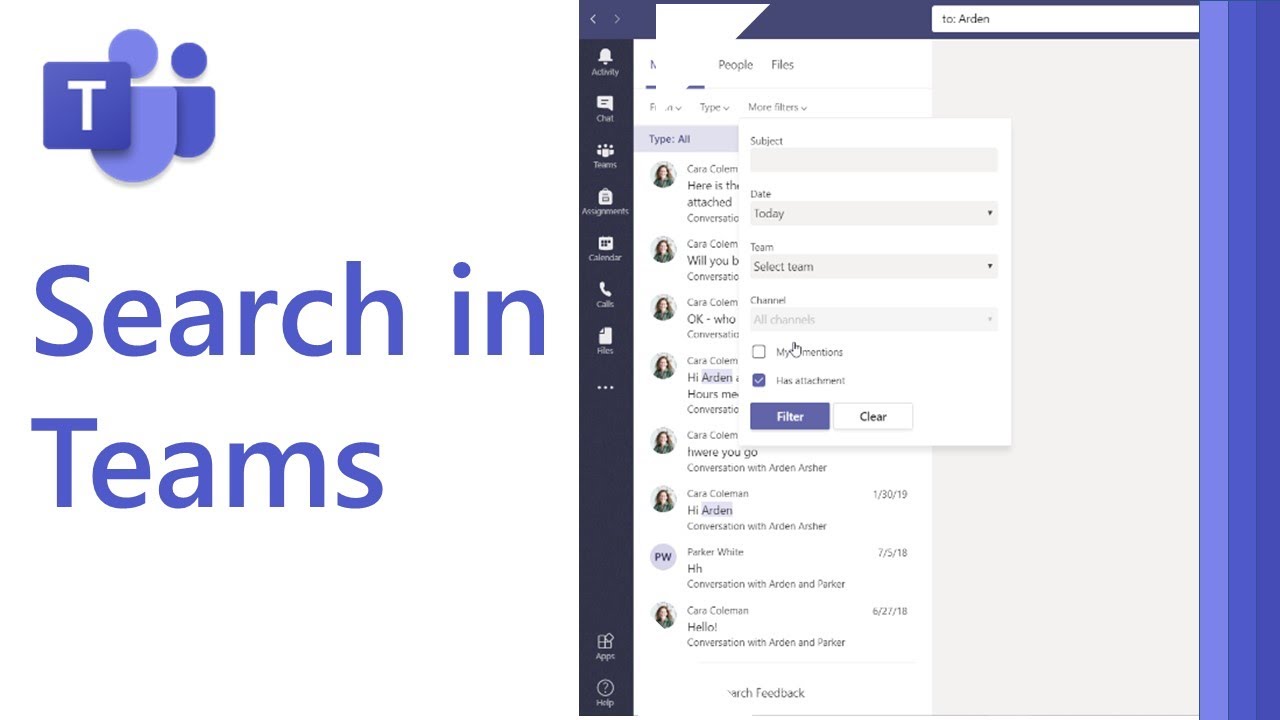Enable the My mentions checkbox
Screen dimensions: 1280x720
coord(759,352)
